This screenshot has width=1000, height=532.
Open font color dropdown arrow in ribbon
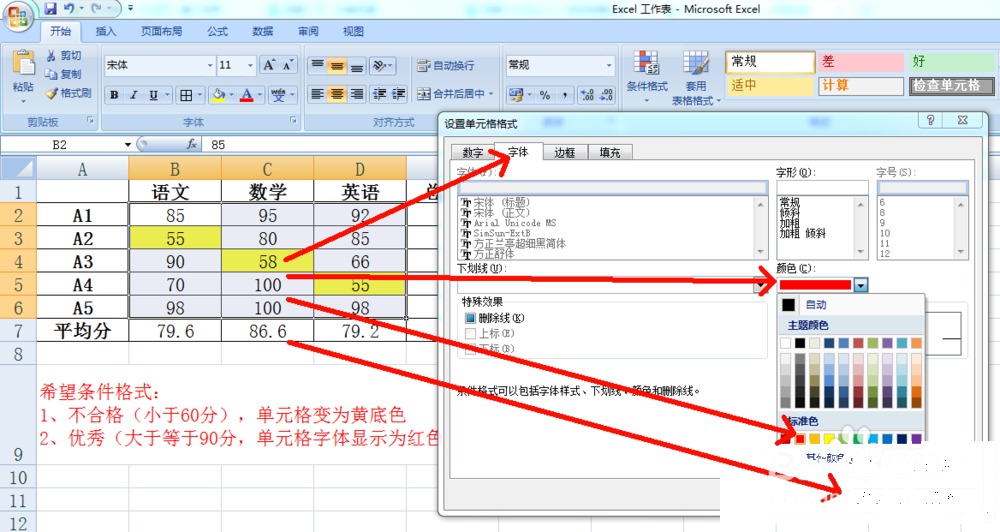[x=260, y=95]
